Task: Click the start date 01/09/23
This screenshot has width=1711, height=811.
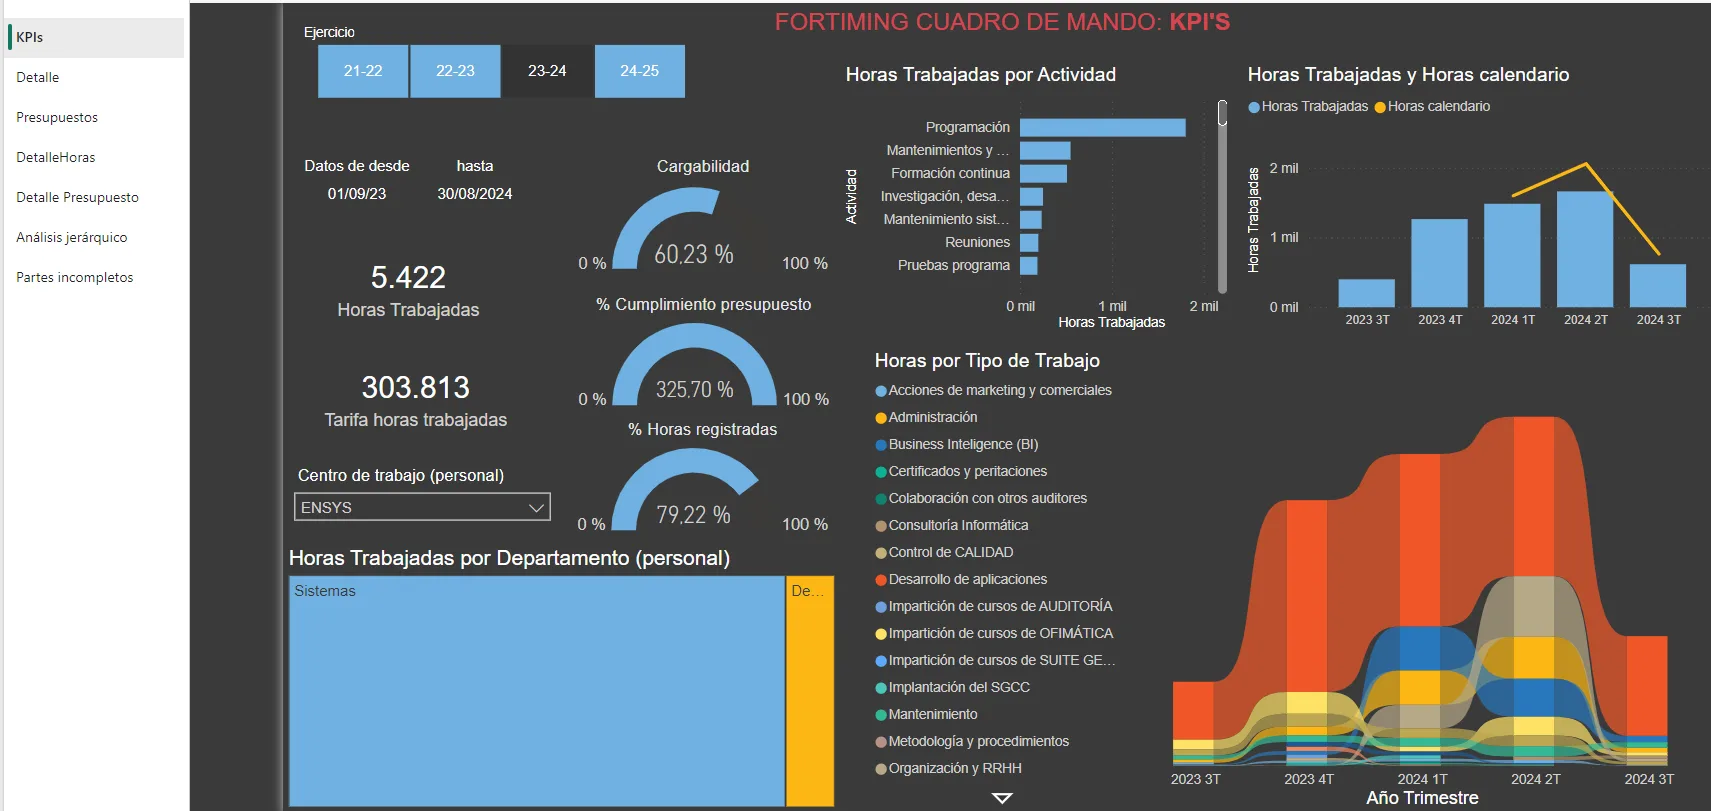Action: [x=357, y=194]
